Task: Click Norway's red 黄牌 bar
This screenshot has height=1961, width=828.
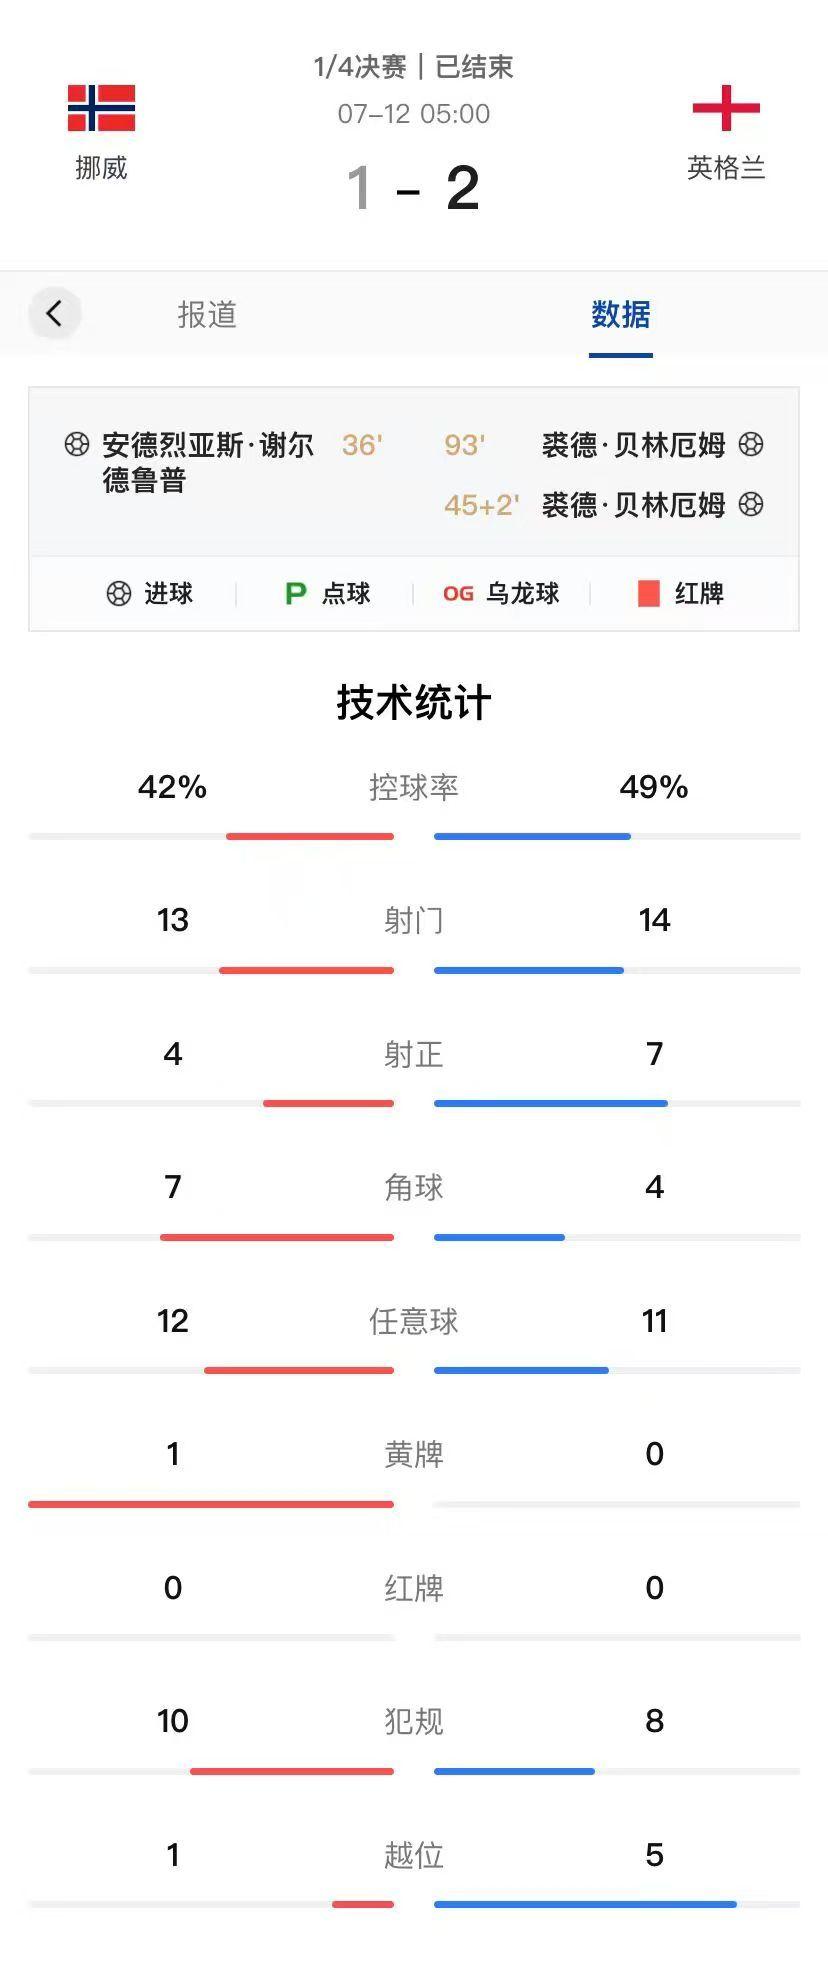Action: (x=211, y=1503)
